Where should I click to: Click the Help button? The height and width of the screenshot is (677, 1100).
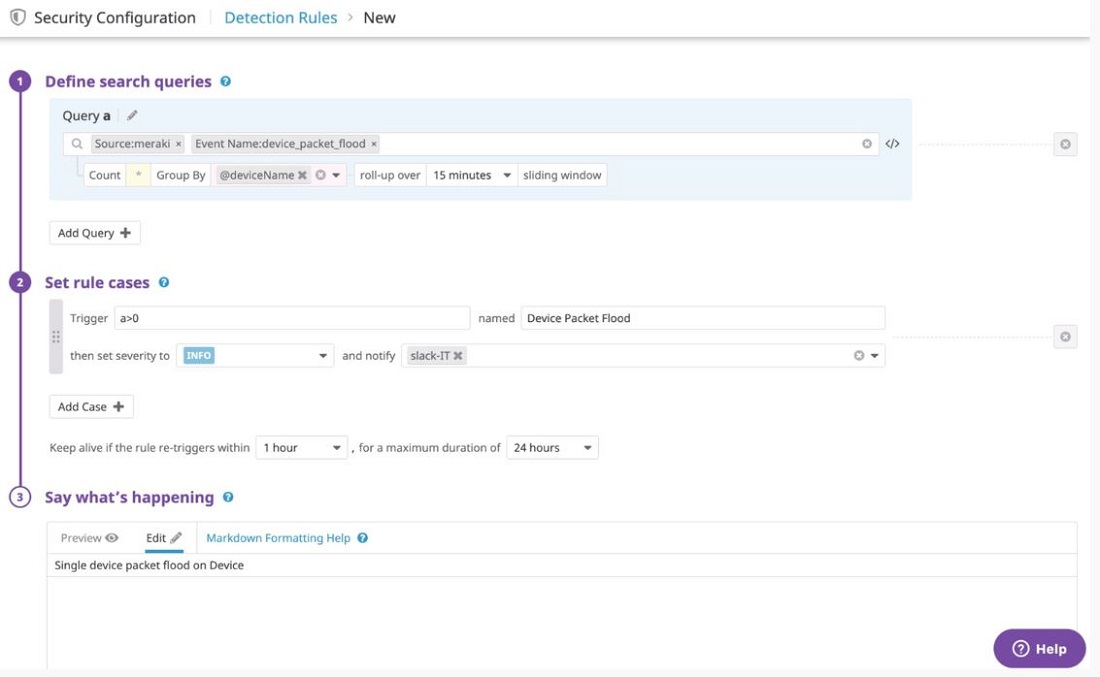coord(1039,648)
